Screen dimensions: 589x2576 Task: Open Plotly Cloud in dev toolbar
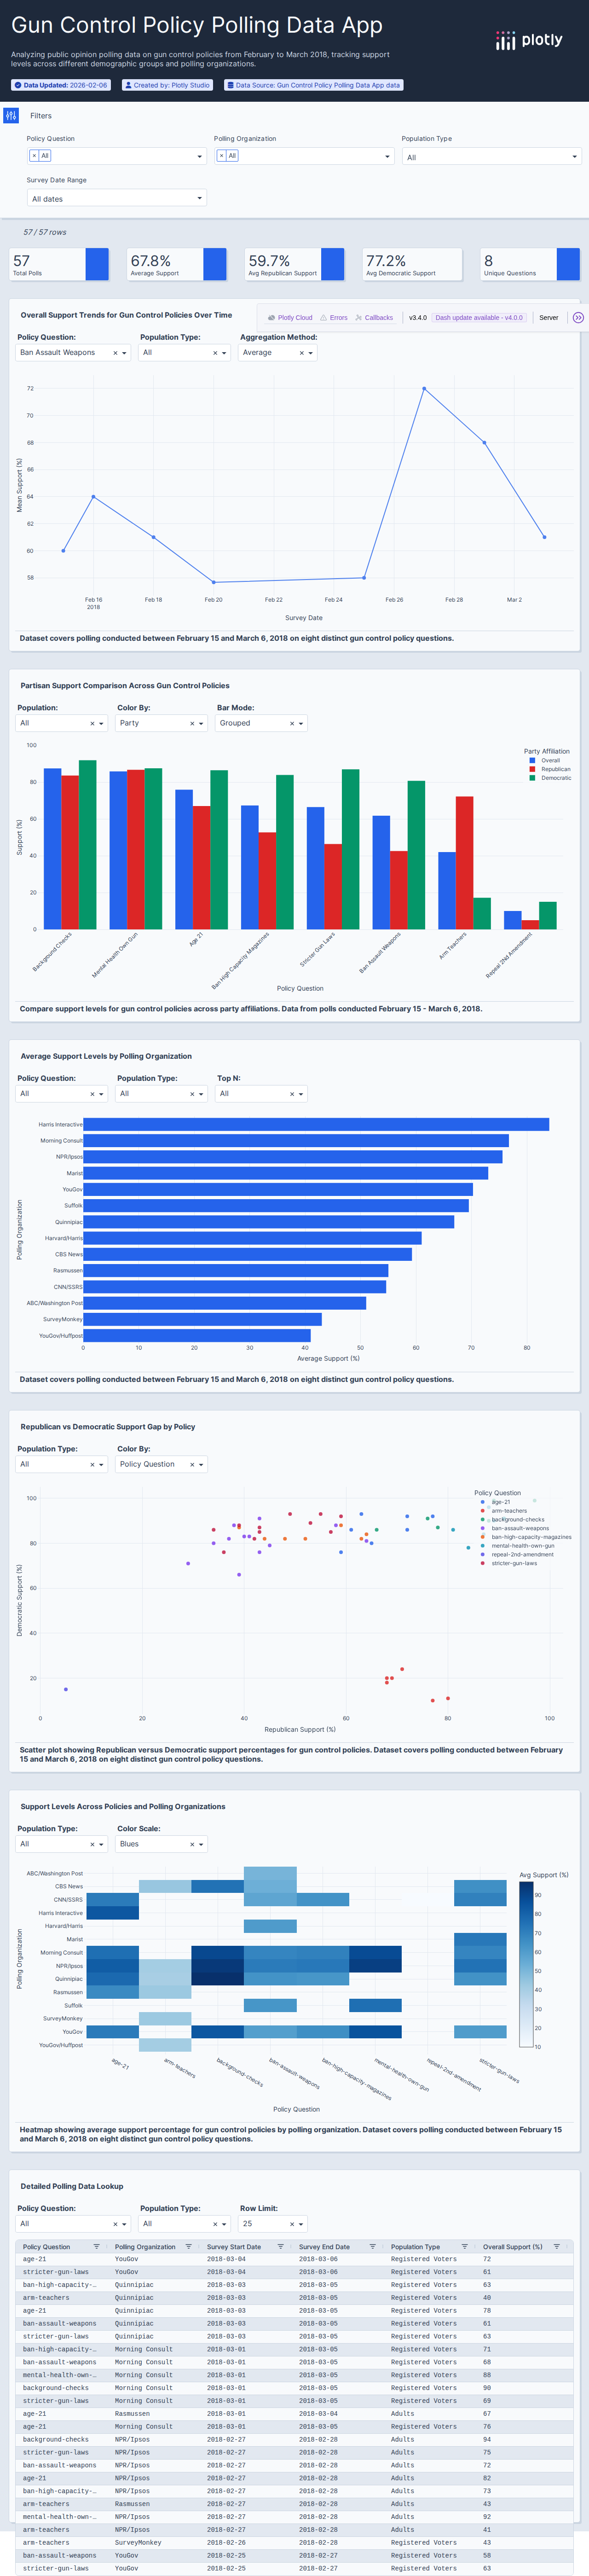290,318
